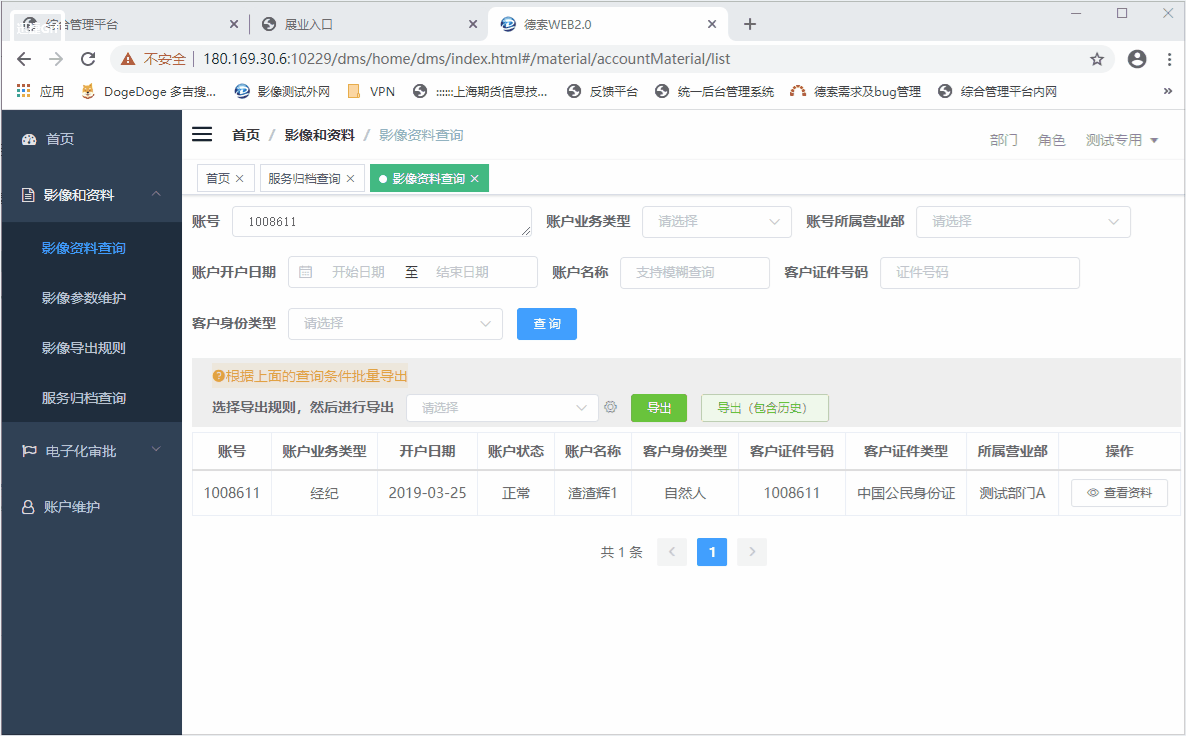Open 账户维护 in the sidebar
The width and height of the screenshot is (1186, 736).
[x=91, y=507]
